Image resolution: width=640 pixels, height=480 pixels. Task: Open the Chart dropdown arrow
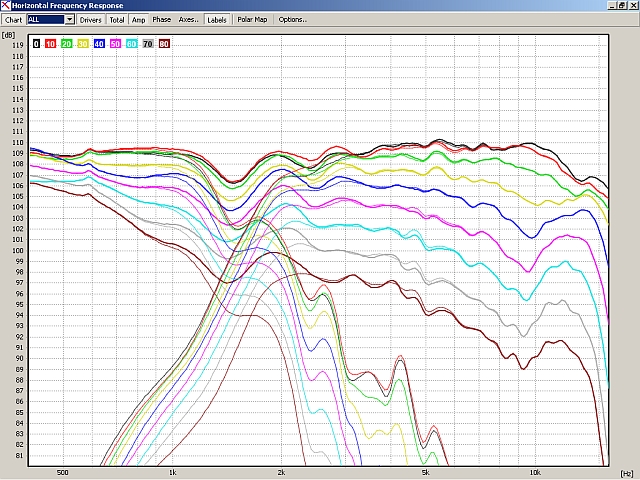69,20
